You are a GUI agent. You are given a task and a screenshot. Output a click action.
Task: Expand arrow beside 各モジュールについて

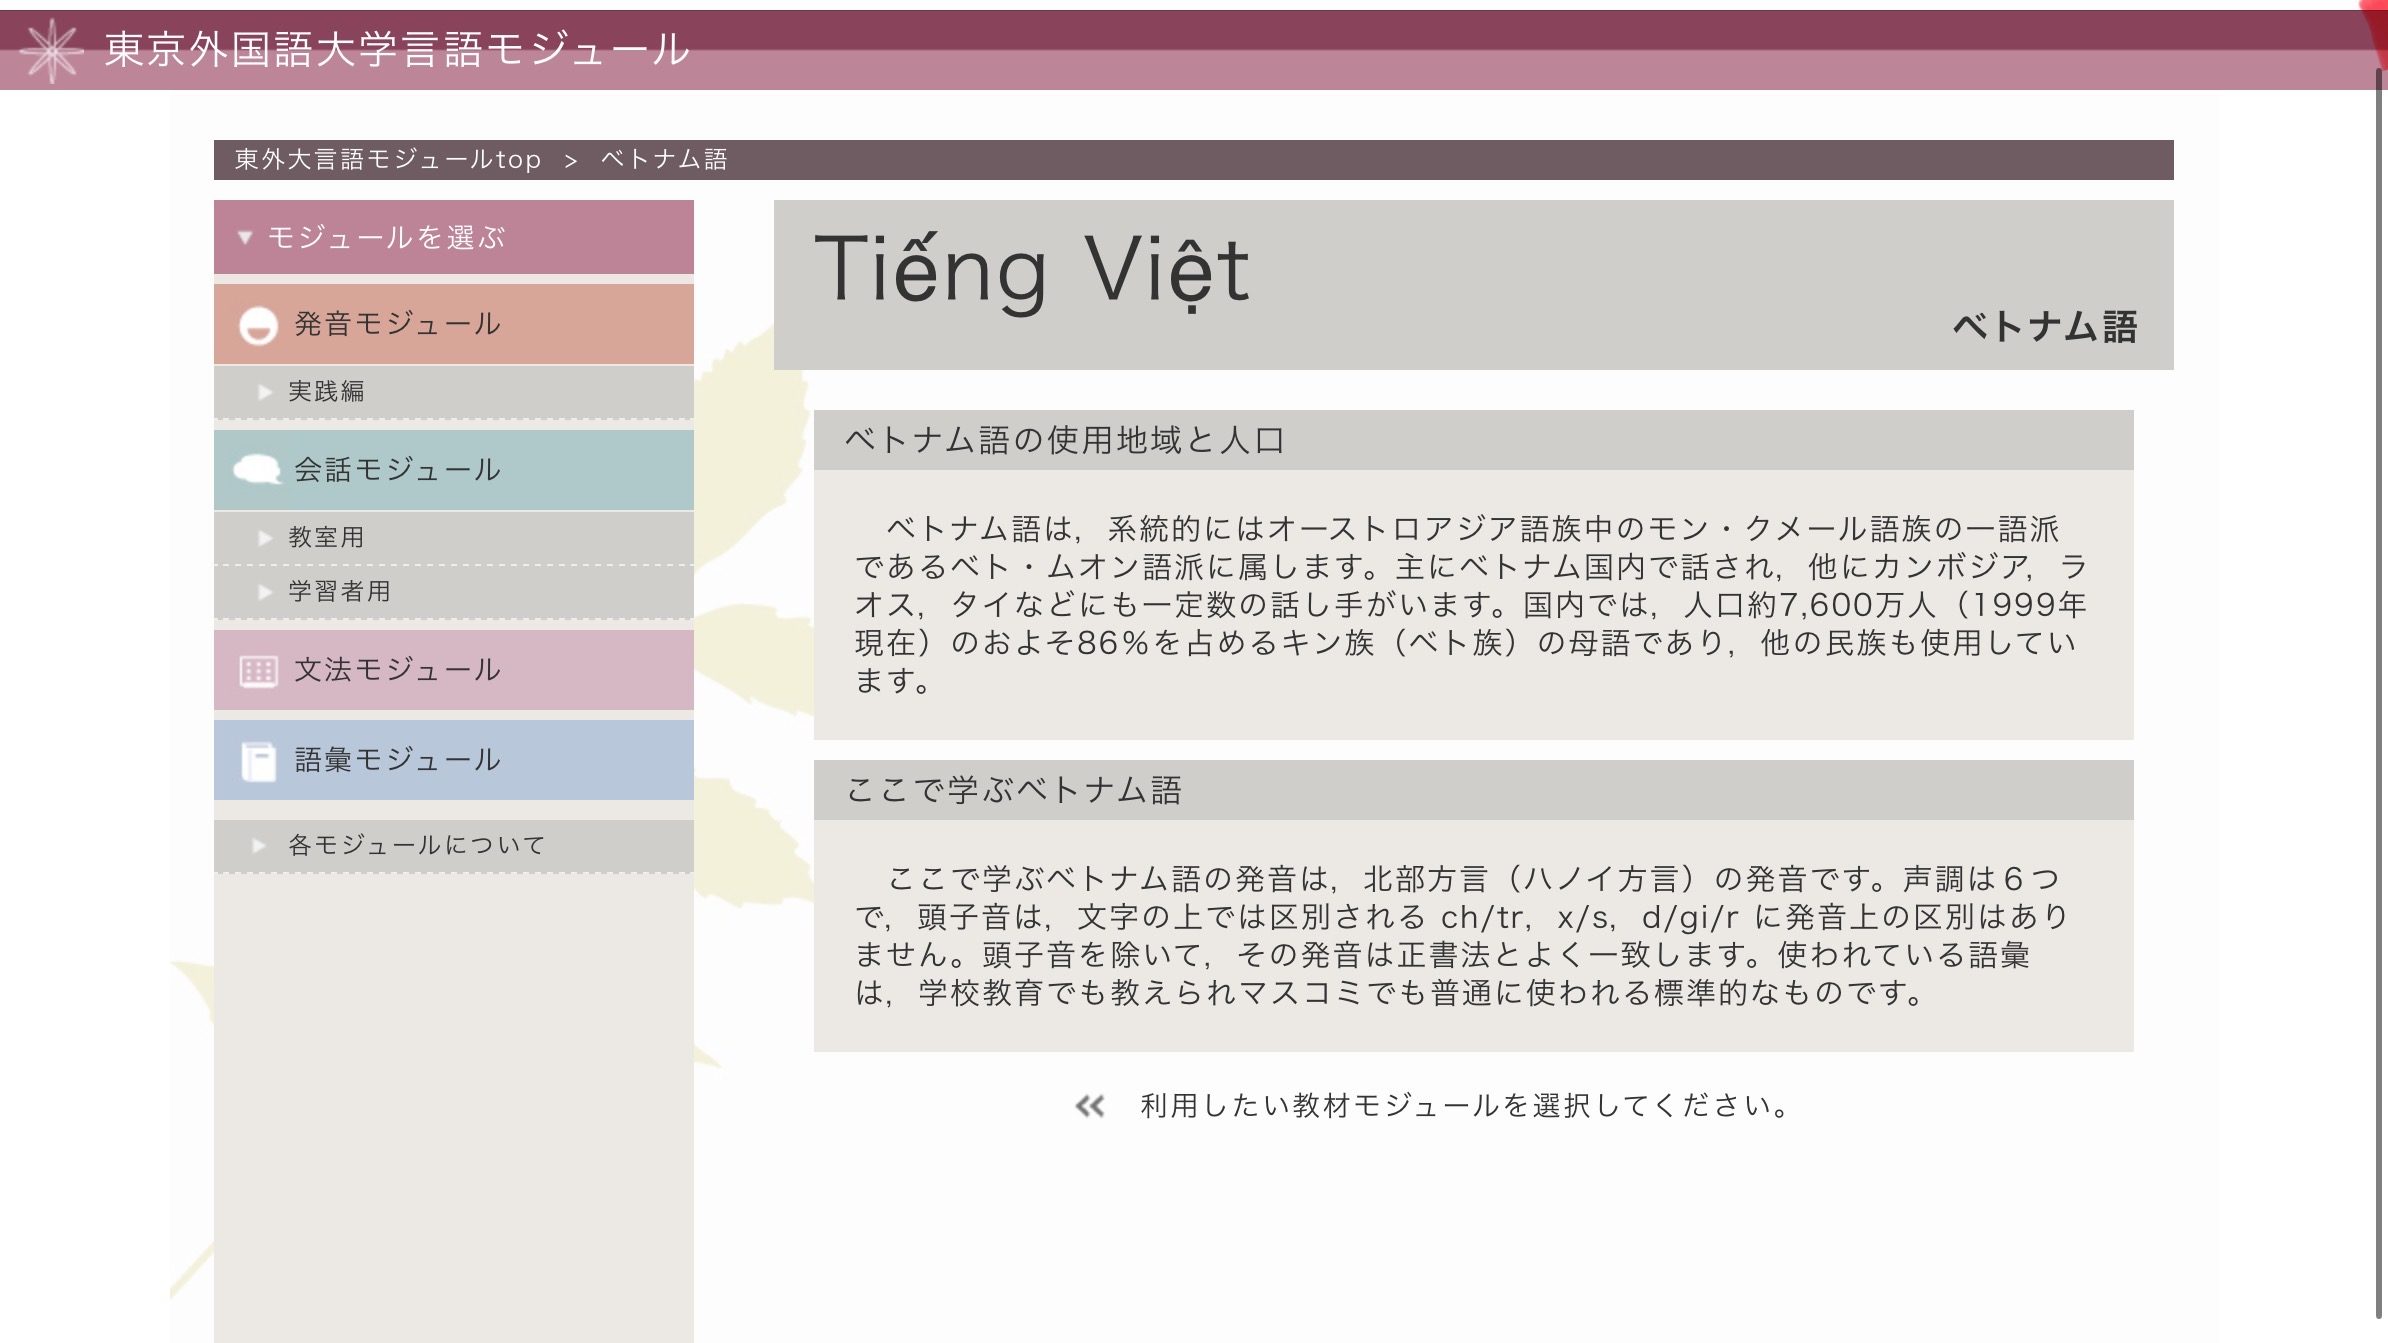pos(259,846)
